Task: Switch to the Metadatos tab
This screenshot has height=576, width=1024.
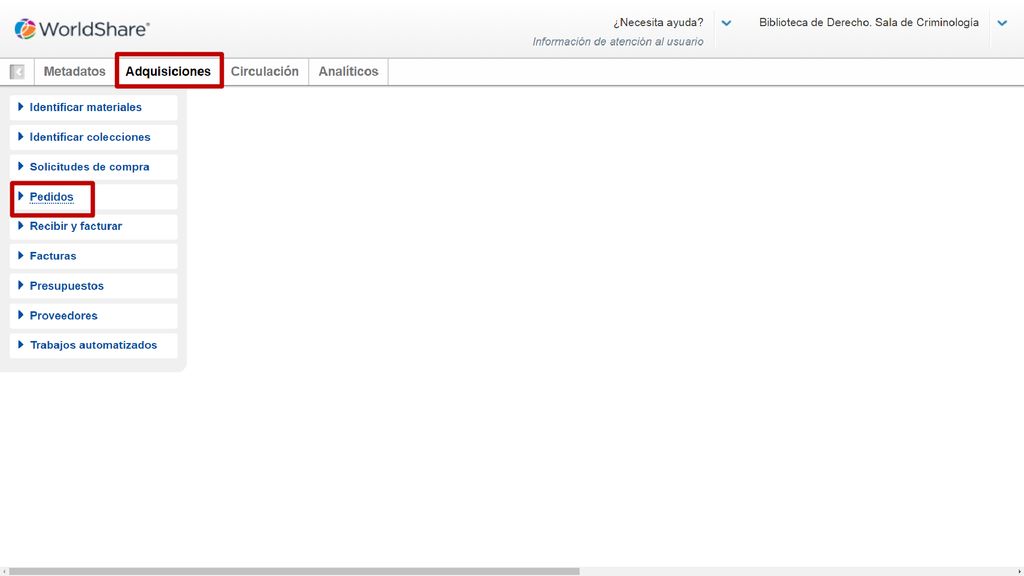Action: click(74, 71)
